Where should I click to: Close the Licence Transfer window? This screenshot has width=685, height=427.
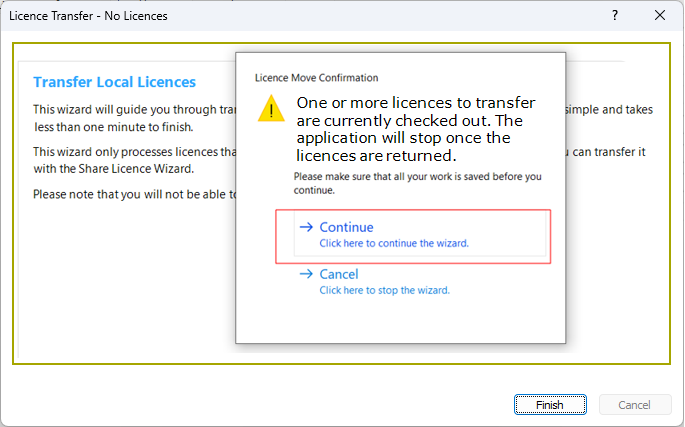coord(660,16)
